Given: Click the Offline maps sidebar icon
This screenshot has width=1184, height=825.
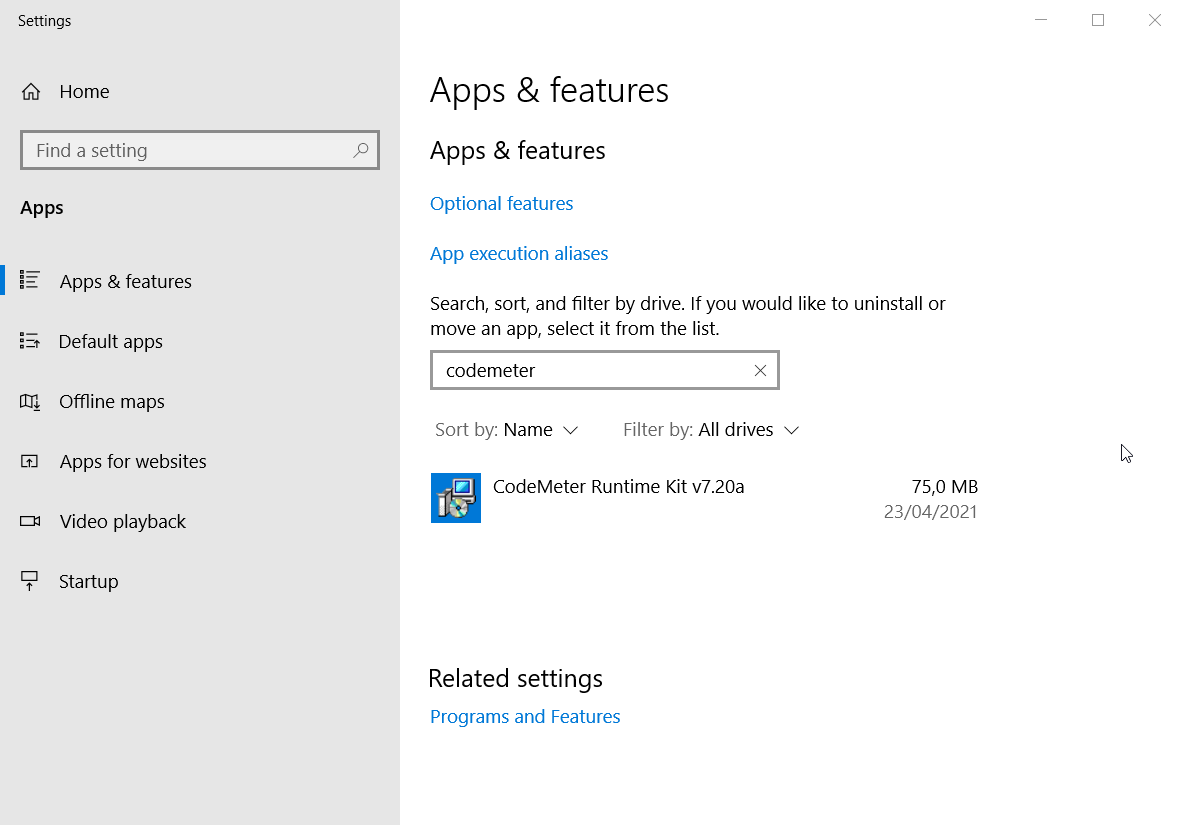Looking at the screenshot, I should [x=29, y=401].
